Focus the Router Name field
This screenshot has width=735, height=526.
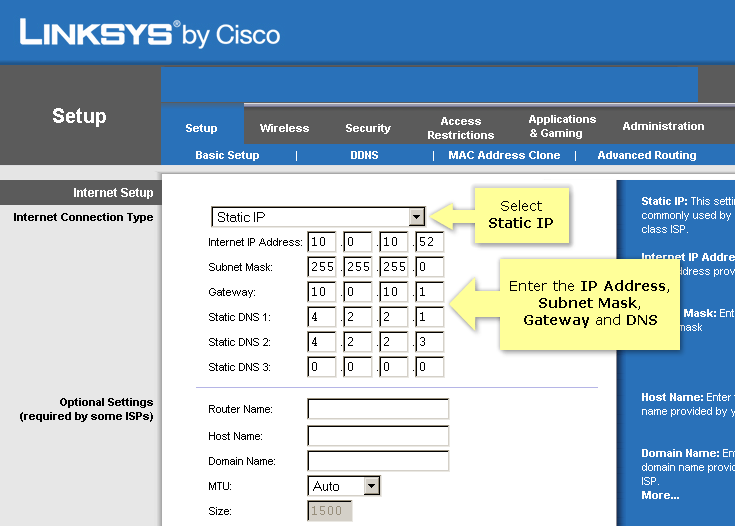pos(378,409)
